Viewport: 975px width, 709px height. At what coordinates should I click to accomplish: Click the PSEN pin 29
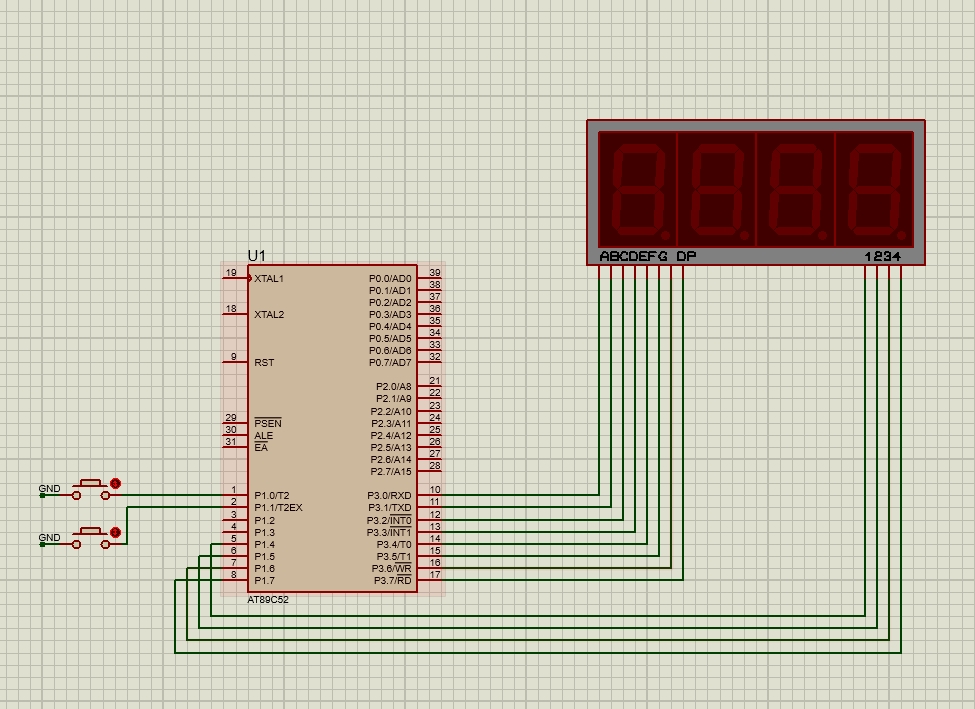pos(236,422)
